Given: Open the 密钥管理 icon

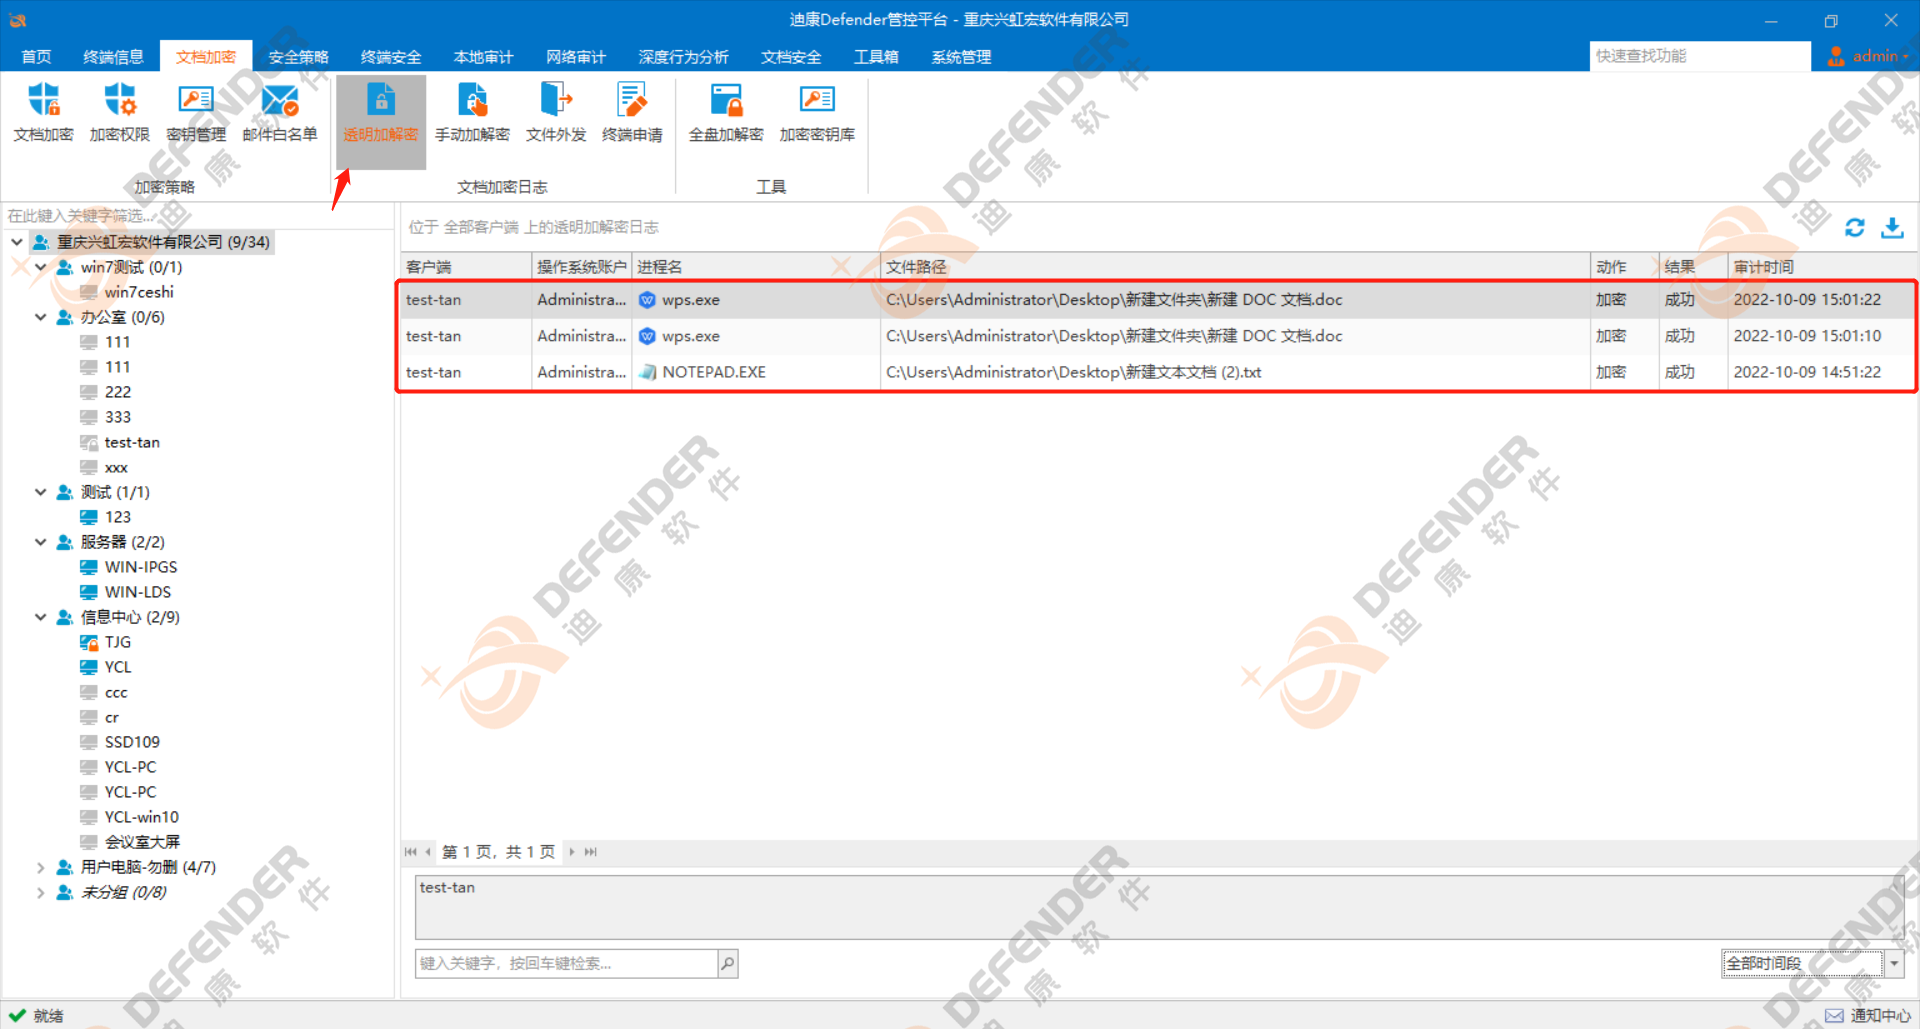Looking at the screenshot, I should click(x=196, y=113).
